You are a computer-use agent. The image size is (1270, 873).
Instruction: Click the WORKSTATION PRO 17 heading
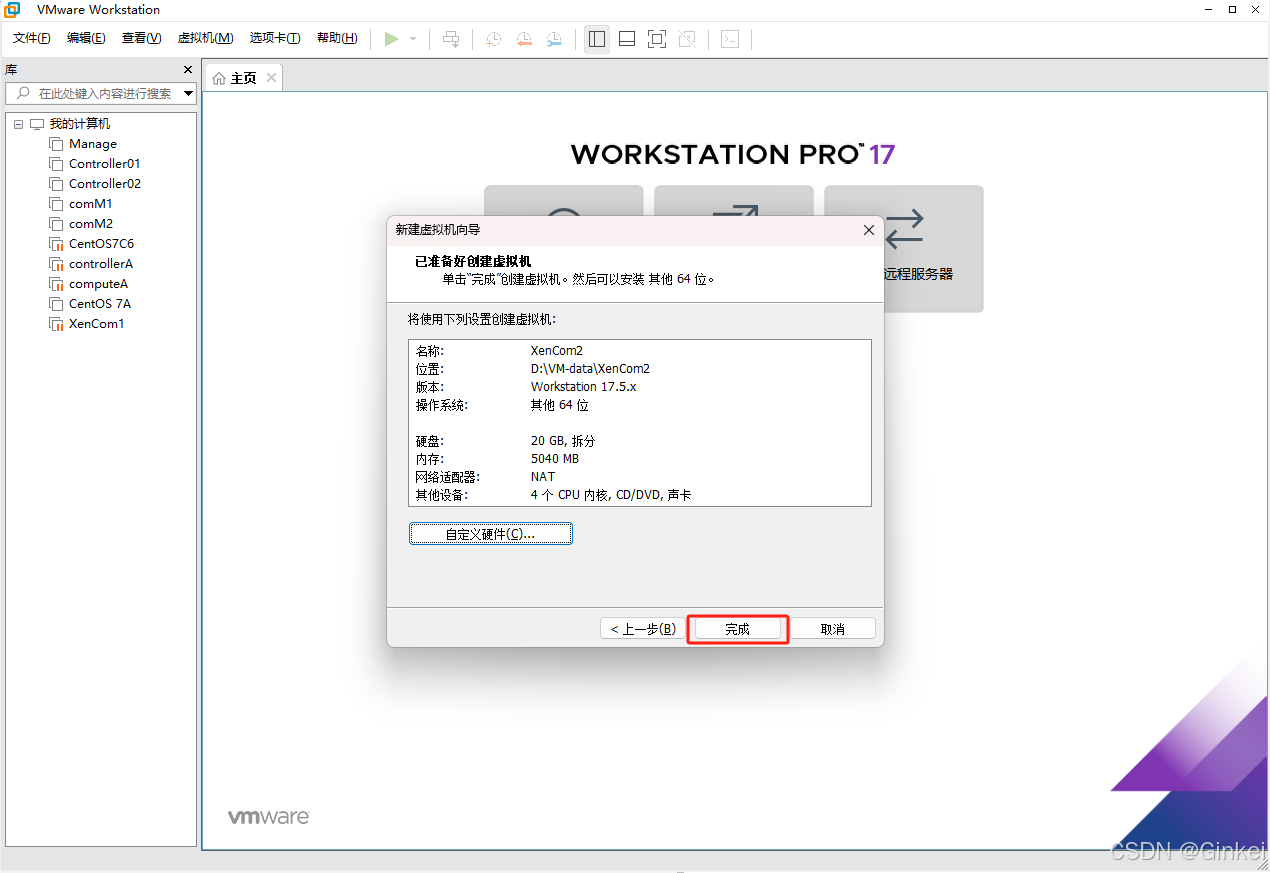click(x=732, y=154)
